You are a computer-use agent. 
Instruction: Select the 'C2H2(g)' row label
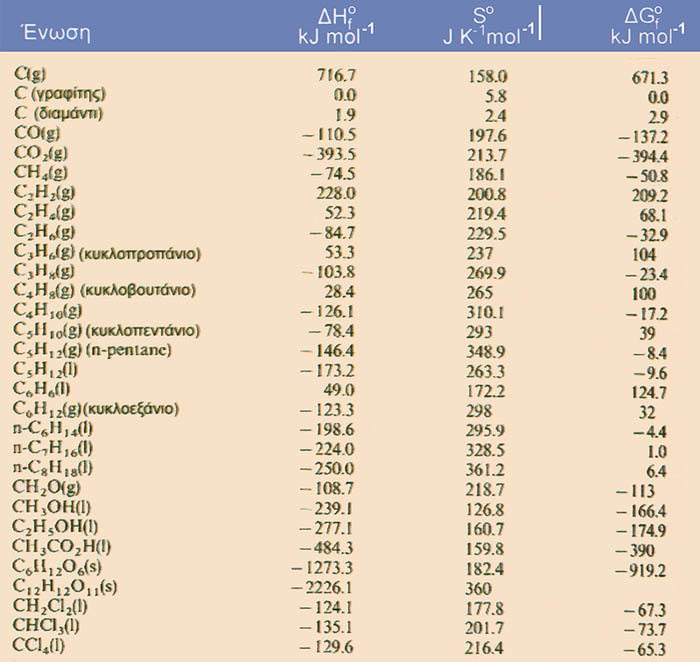click(44, 192)
